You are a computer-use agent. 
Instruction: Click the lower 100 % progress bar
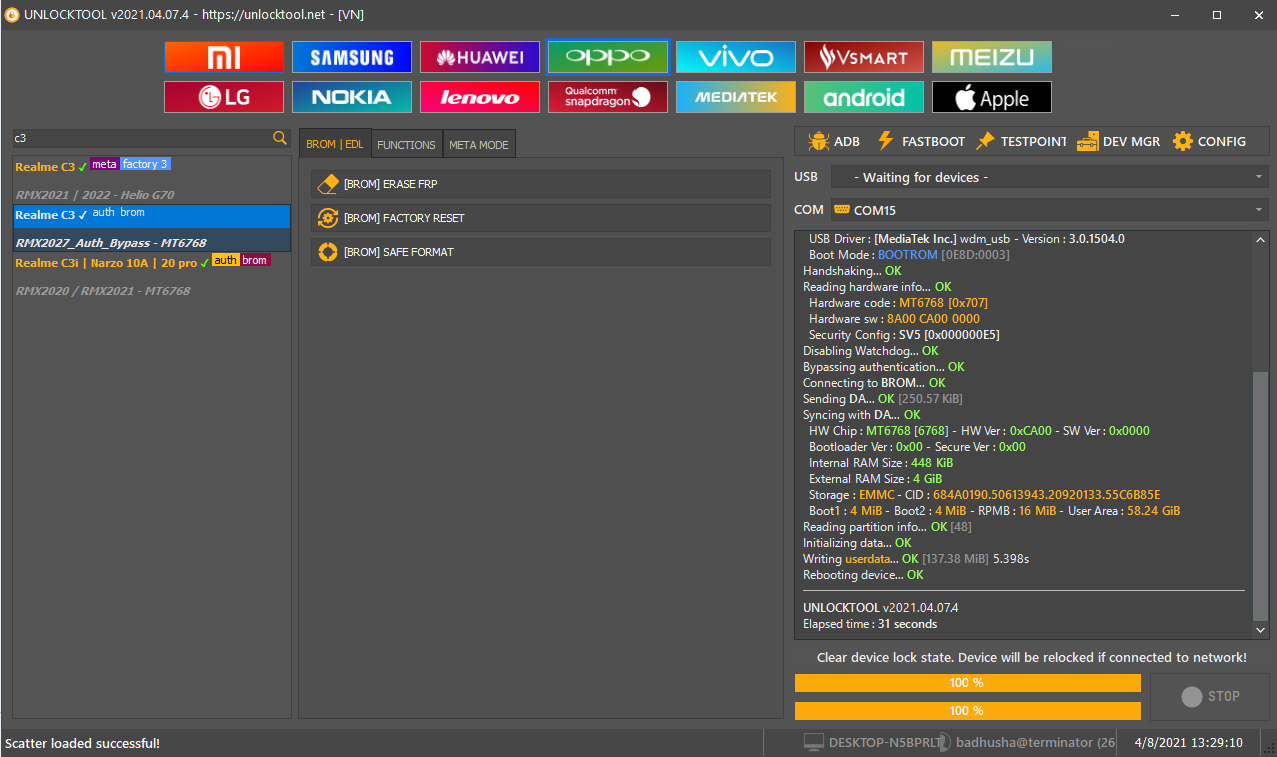pos(968,711)
